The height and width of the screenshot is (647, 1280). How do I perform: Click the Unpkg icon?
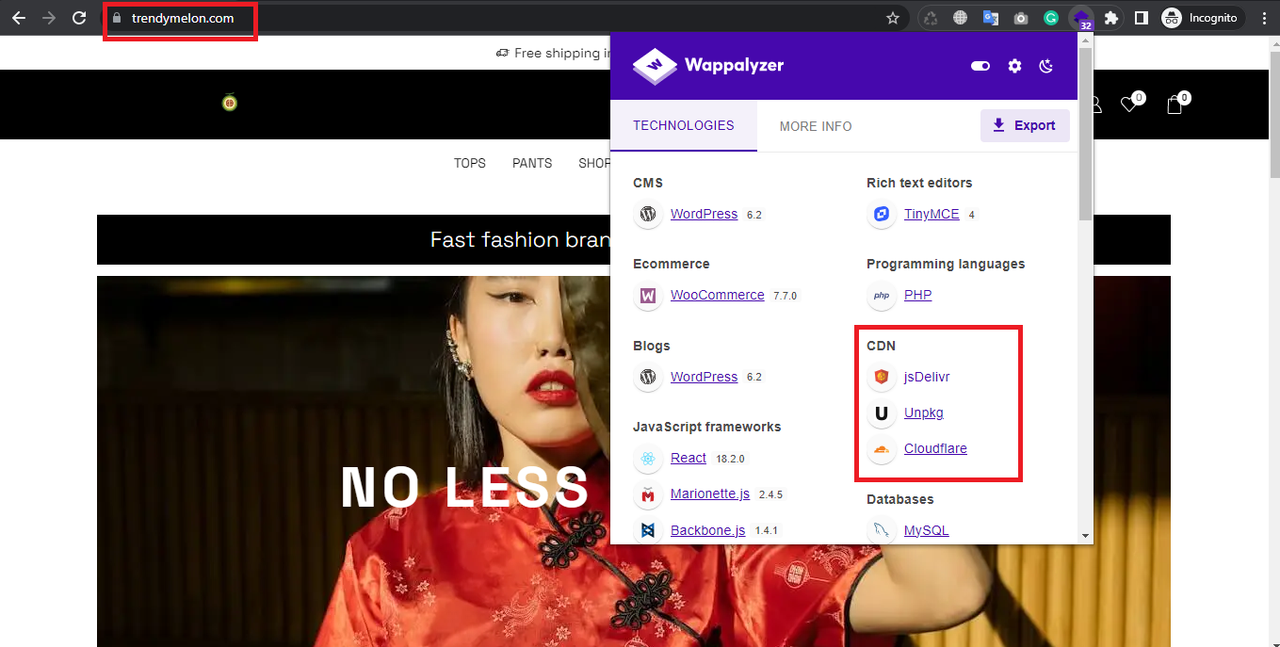881,413
